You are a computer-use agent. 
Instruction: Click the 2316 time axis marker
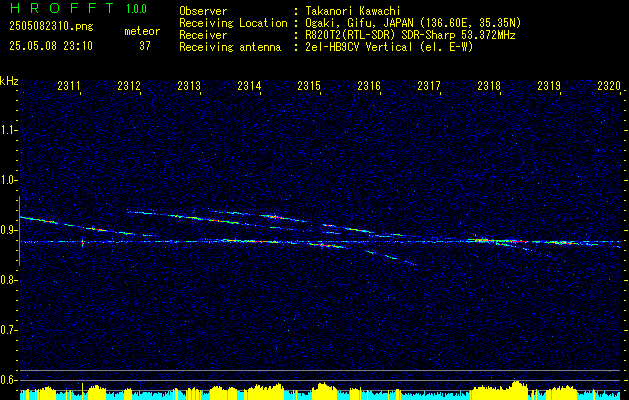[x=369, y=85]
